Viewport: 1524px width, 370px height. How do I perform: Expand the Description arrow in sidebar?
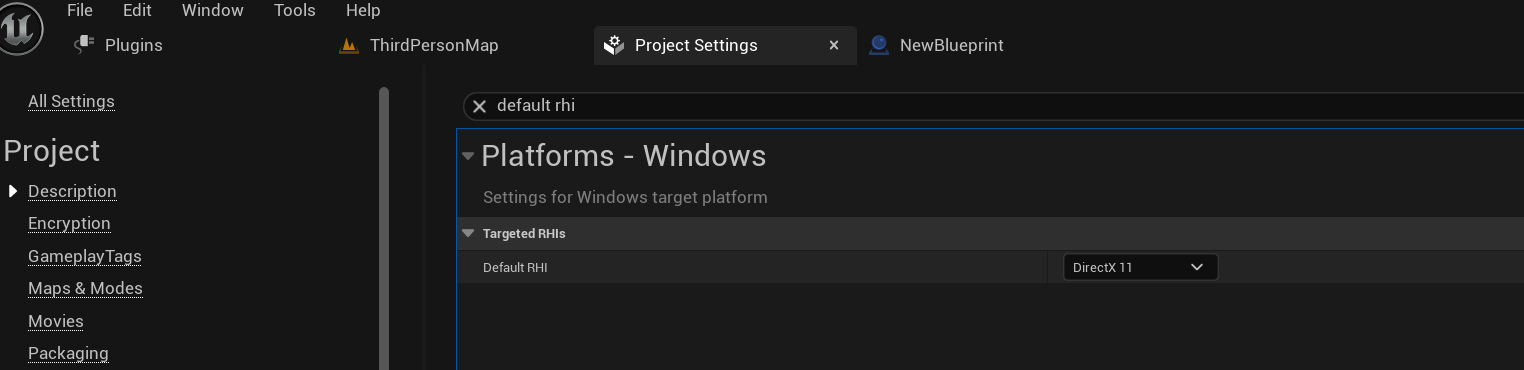tap(13, 191)
